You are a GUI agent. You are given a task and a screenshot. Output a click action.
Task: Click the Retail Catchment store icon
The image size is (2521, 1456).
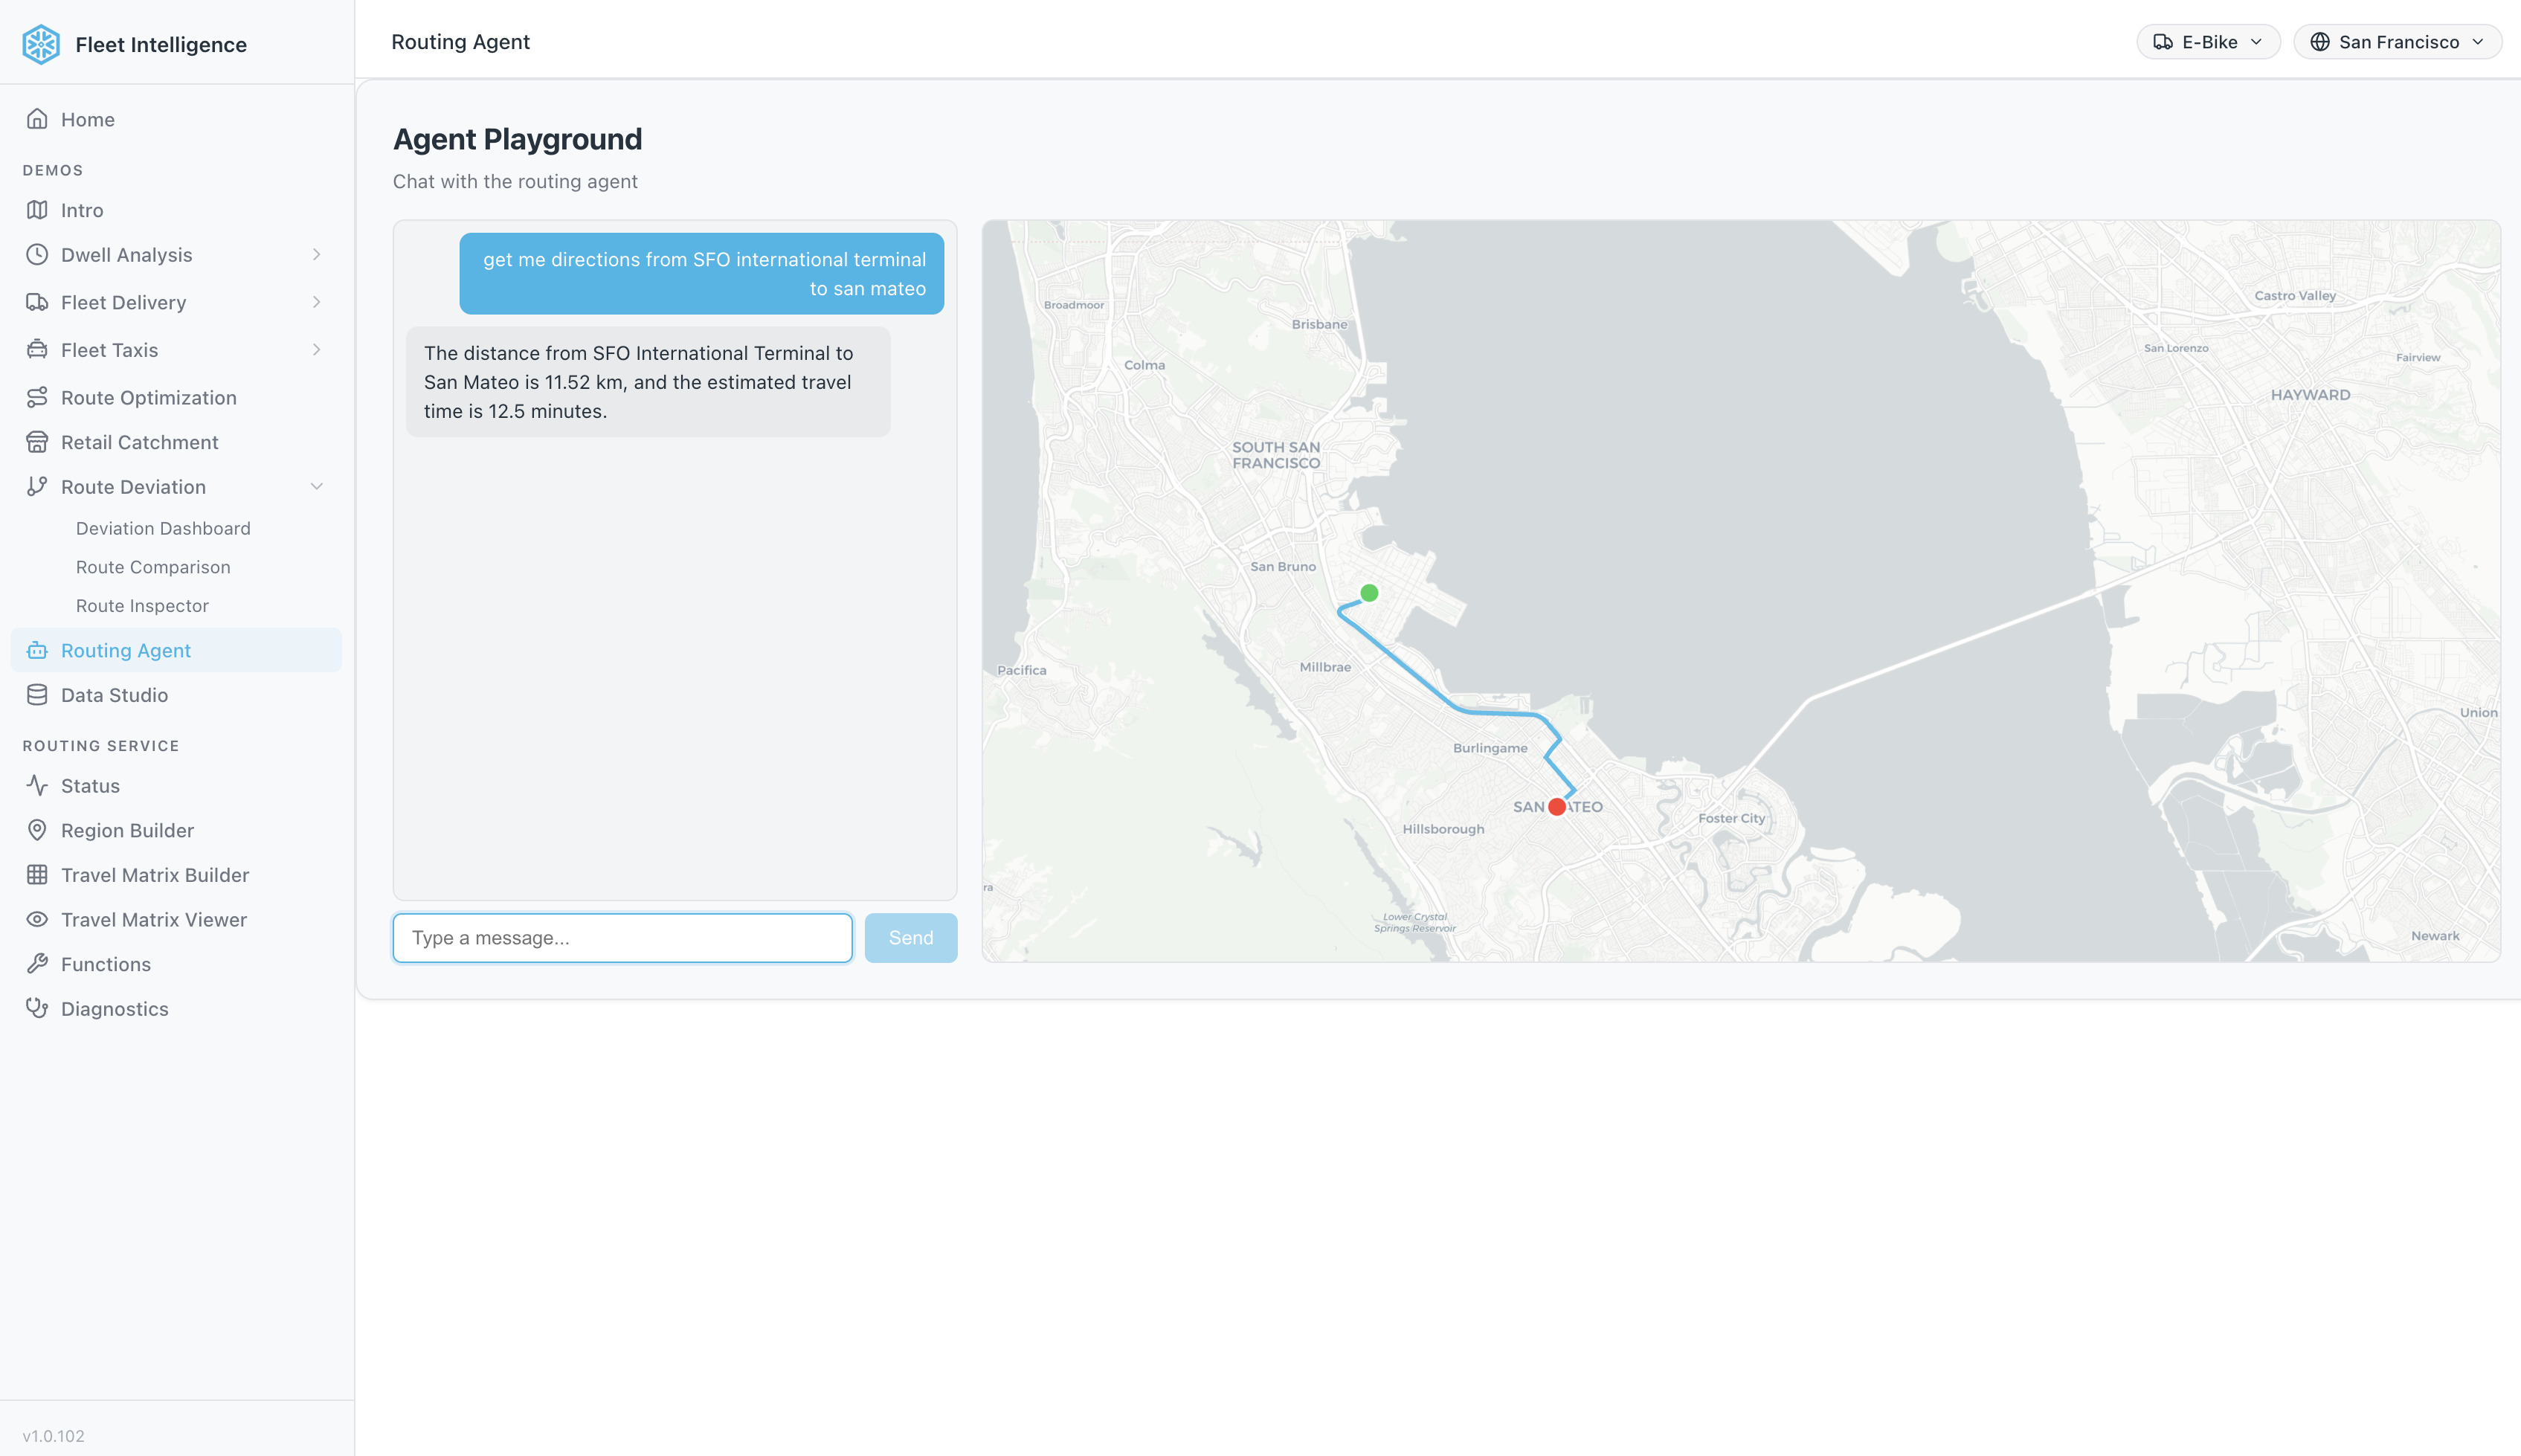(37, 442)
